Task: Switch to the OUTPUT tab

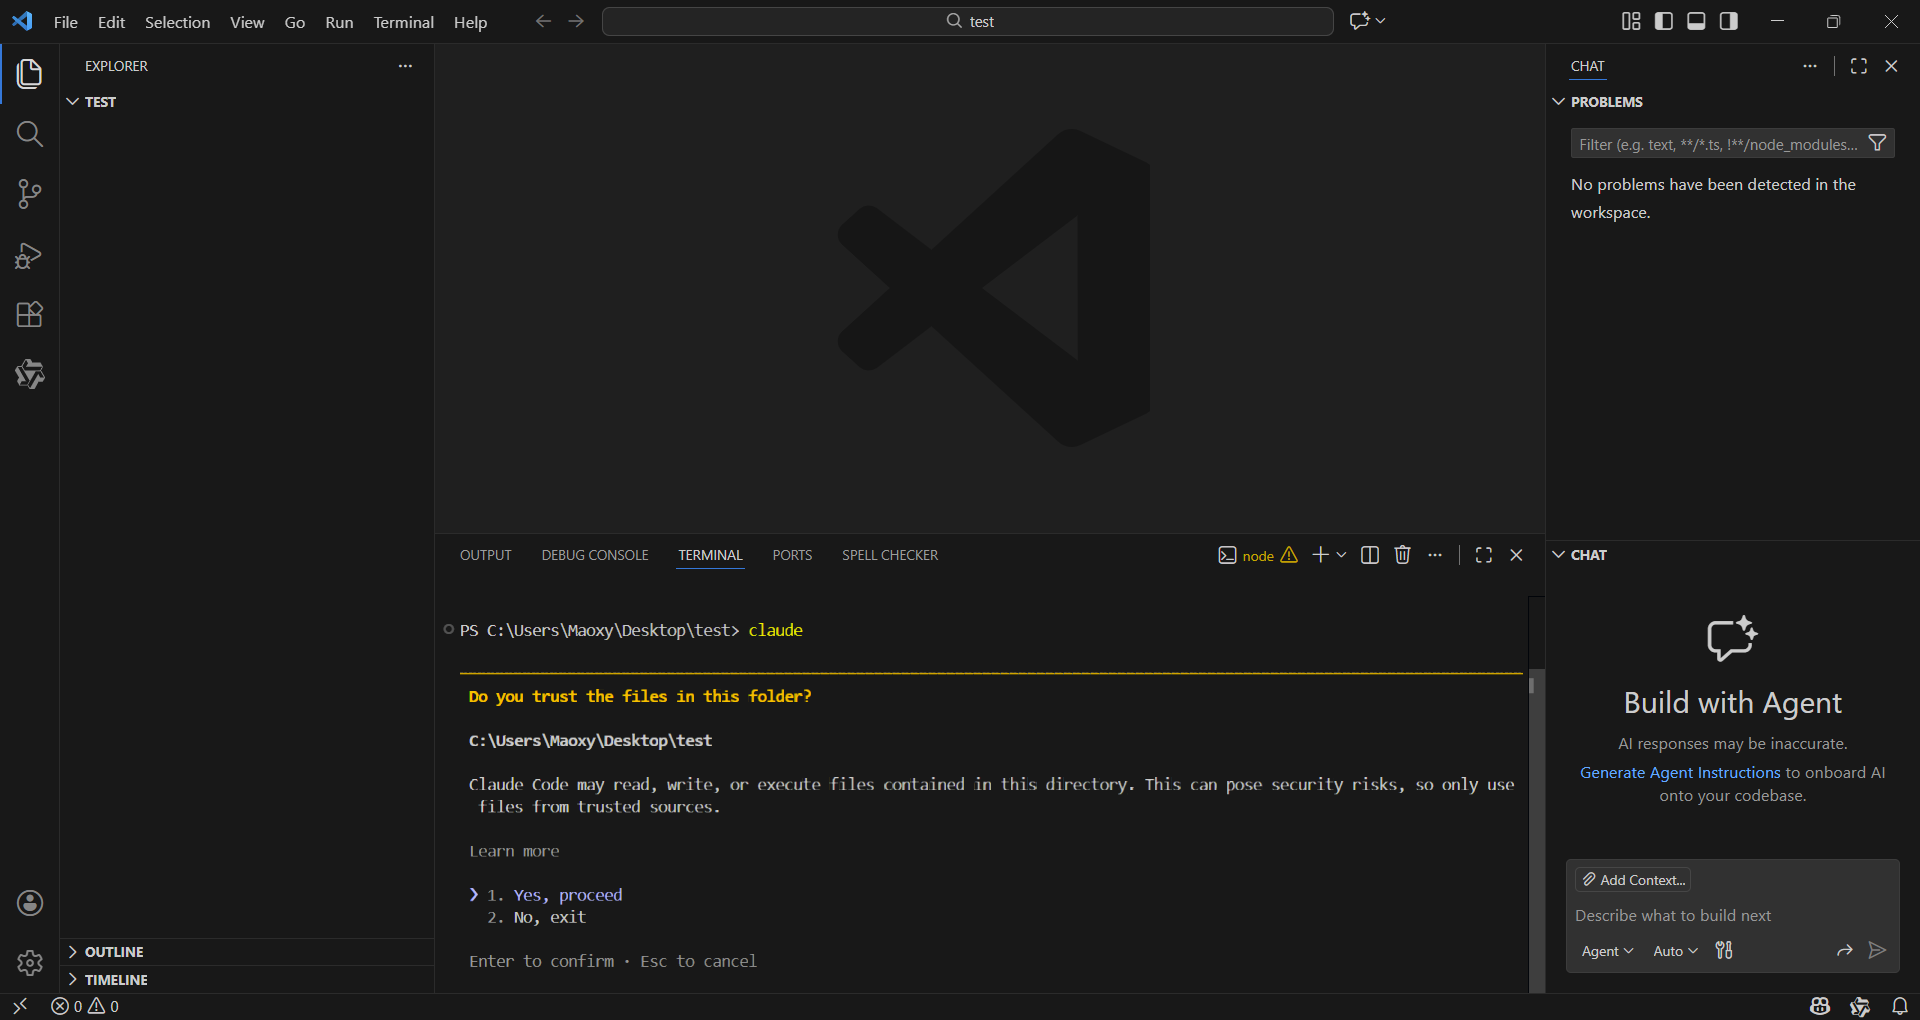Action: click(486, 555)
